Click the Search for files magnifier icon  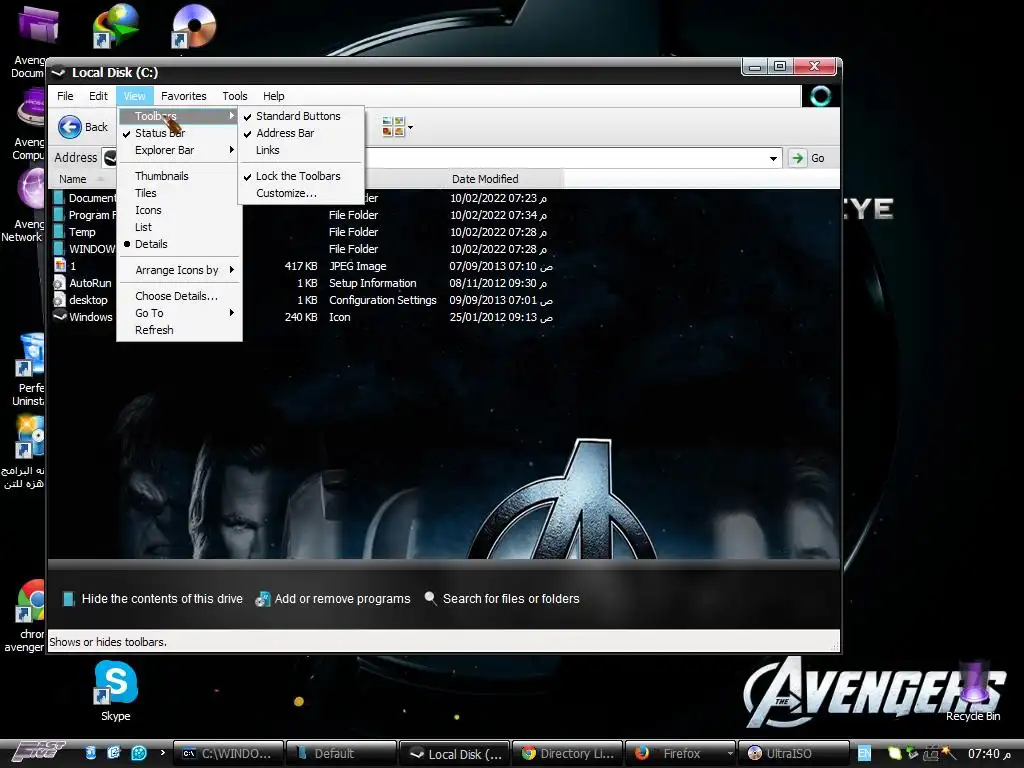(x=430, y=598)
